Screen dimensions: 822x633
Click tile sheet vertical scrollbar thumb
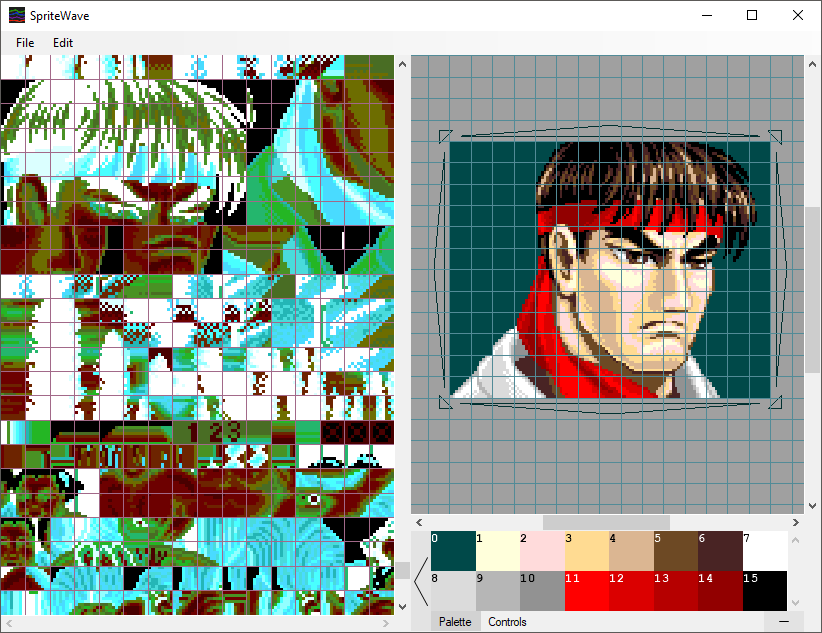[403, 571]
